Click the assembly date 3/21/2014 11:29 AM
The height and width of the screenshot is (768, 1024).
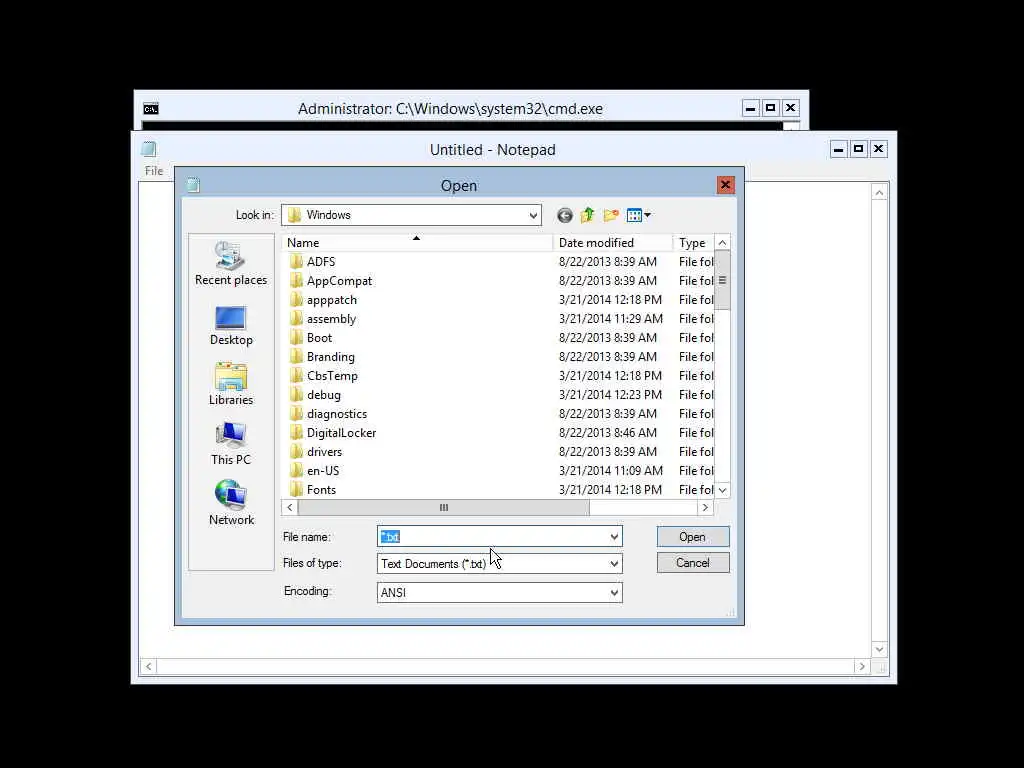(x=611, y=318)
